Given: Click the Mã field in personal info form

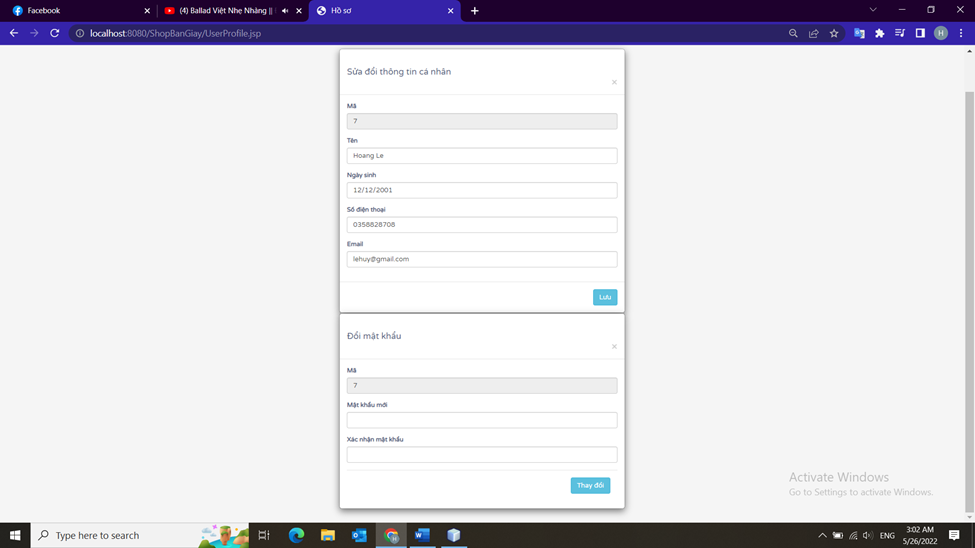Looking at the screenshot, I should 482,121.
